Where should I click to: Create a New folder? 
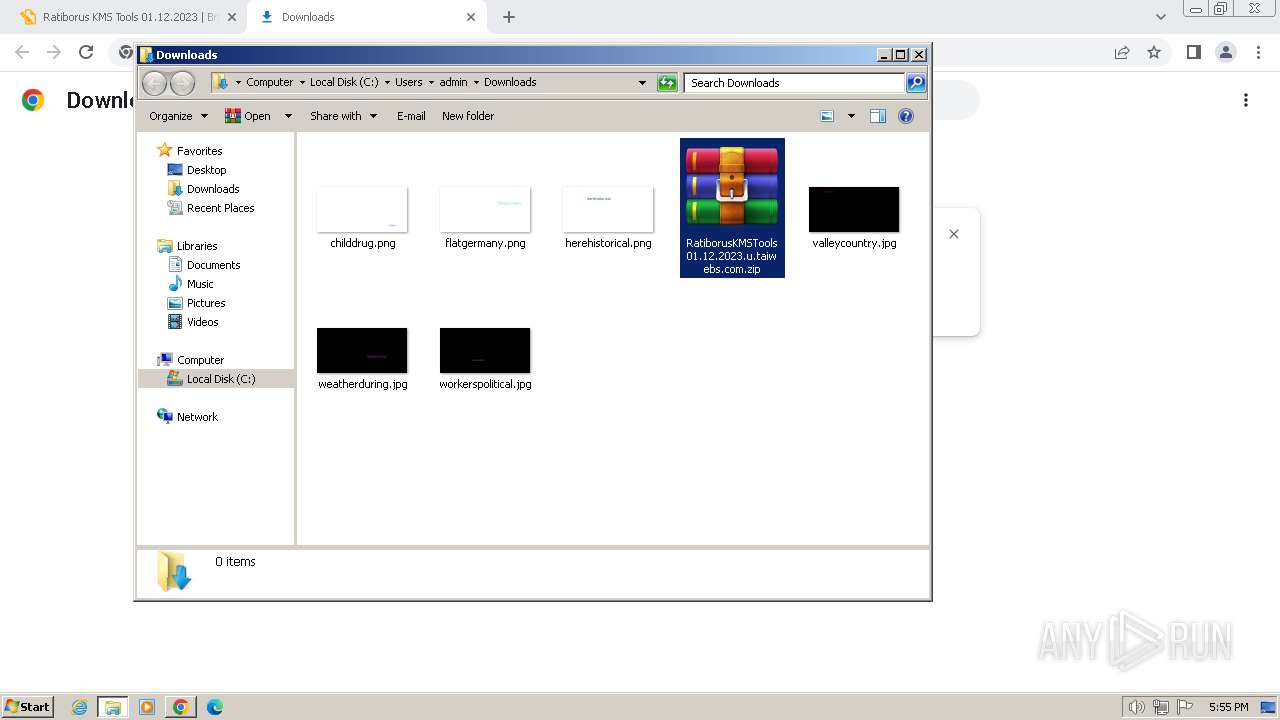[x=468, y=116]
